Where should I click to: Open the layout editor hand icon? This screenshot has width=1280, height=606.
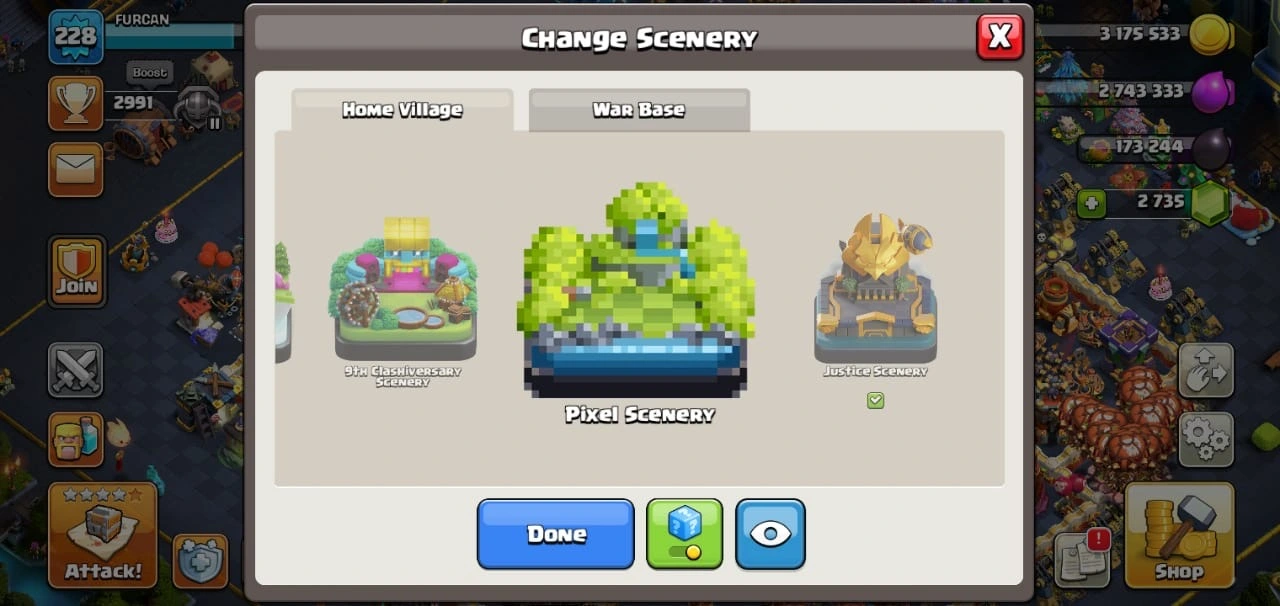pyautogui.click(x=1206, y=371)
